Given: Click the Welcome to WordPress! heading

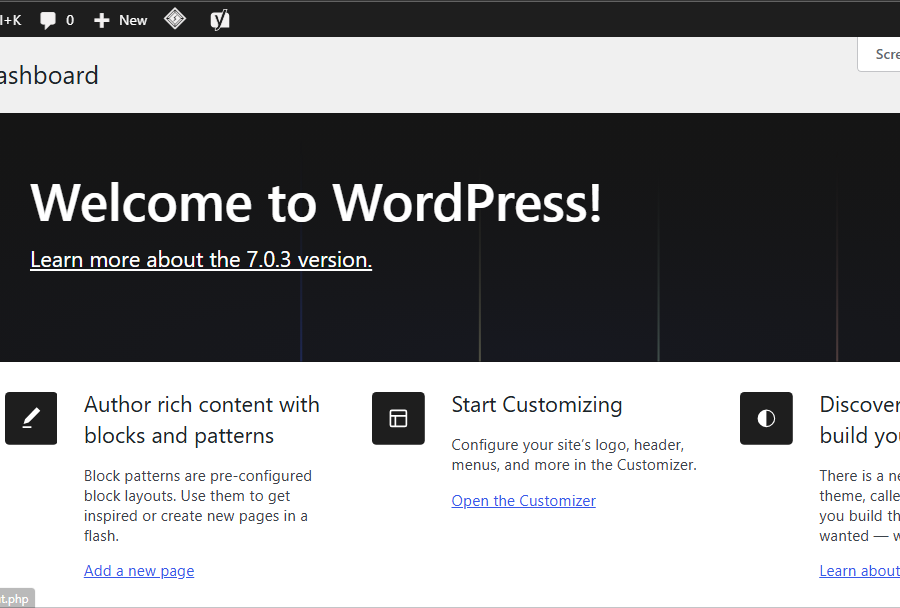Looking at the screenshot, I should [x=316, y=203].
